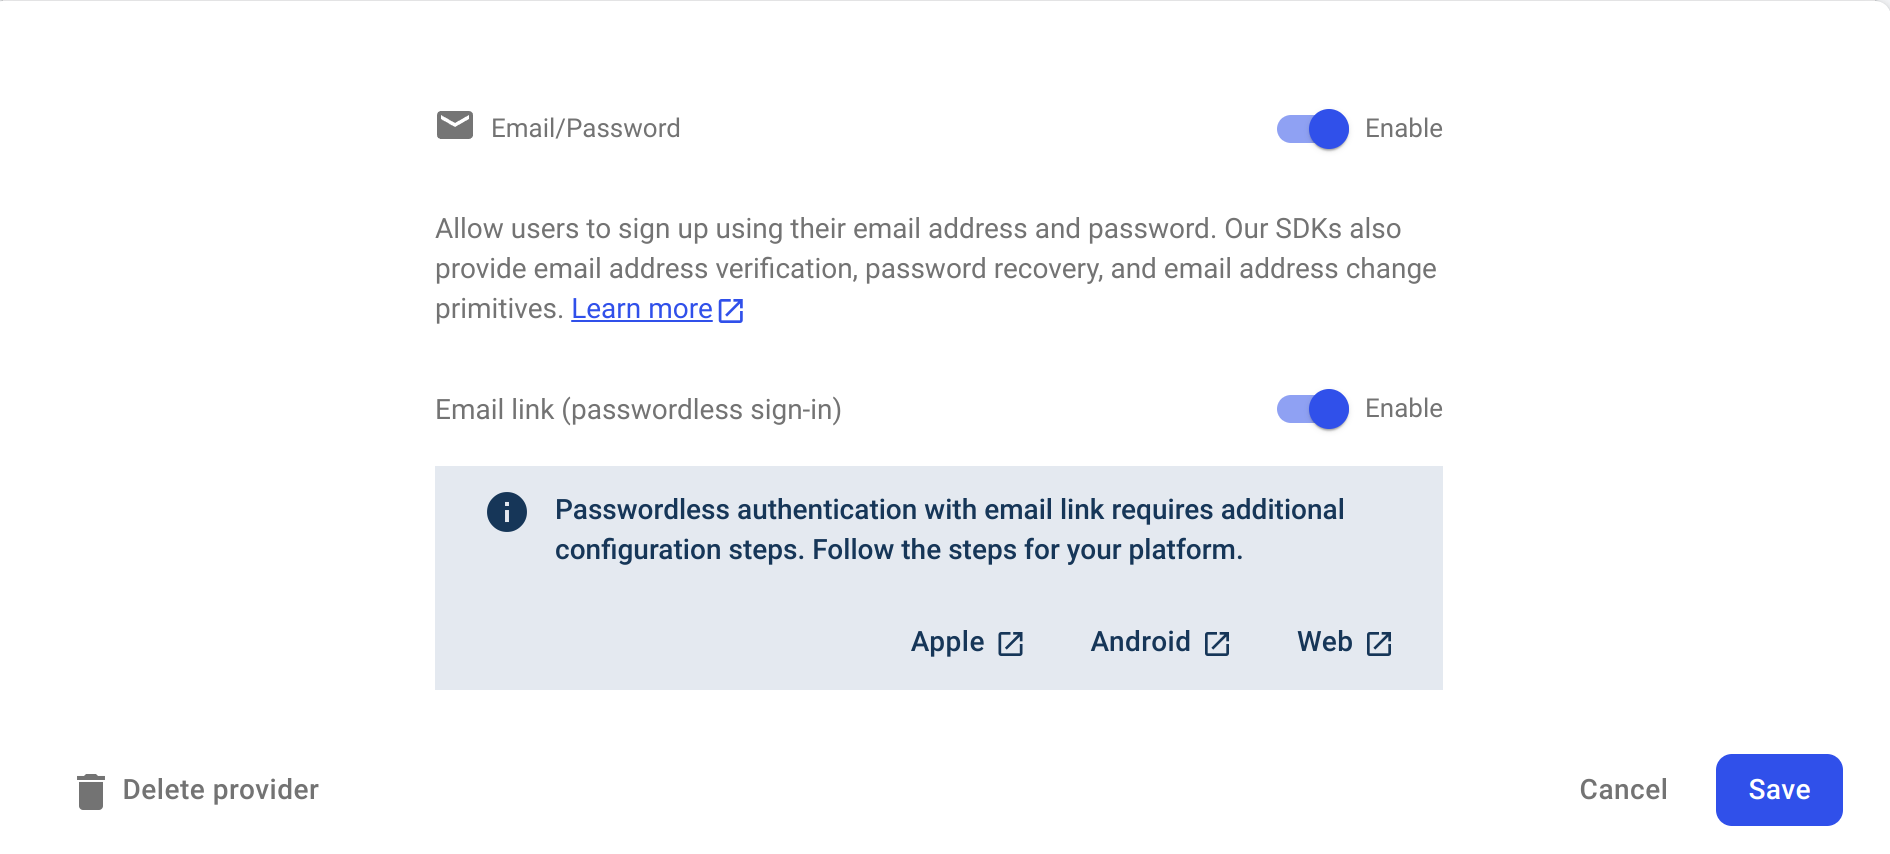Click the Email link (passwordless sign-in) label
The image size is (1890, 854).
click(639, 409)
